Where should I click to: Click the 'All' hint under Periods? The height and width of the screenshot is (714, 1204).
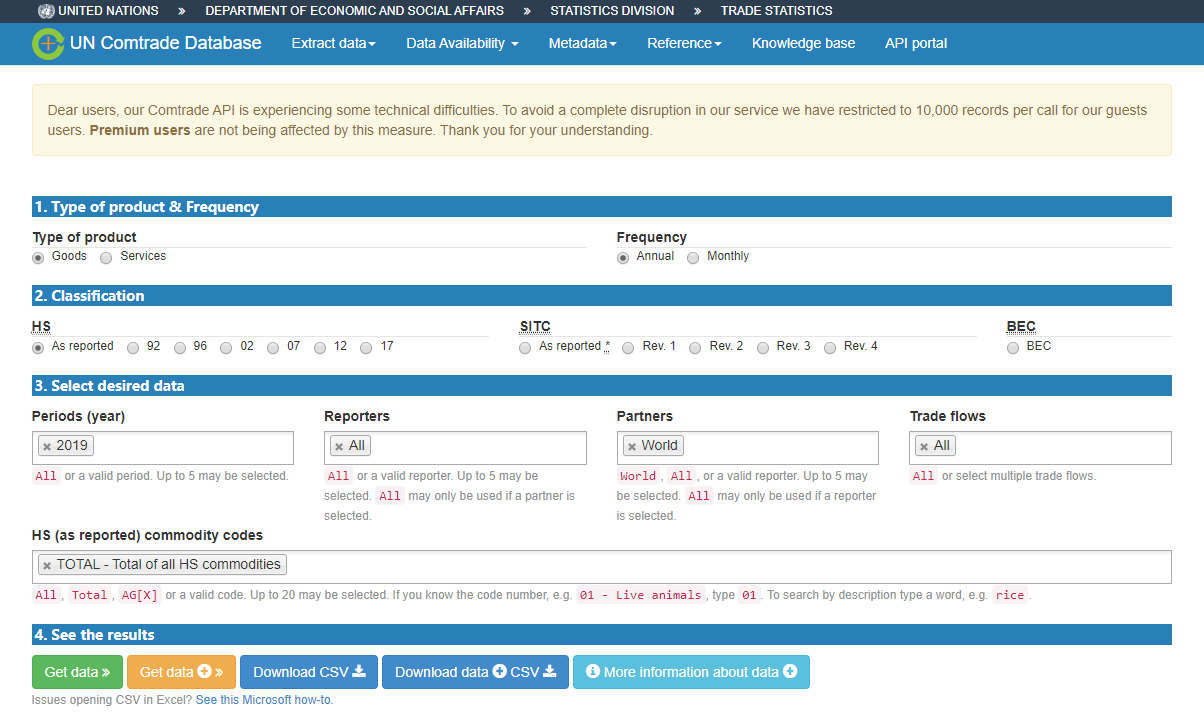click(x=46, y=476)
